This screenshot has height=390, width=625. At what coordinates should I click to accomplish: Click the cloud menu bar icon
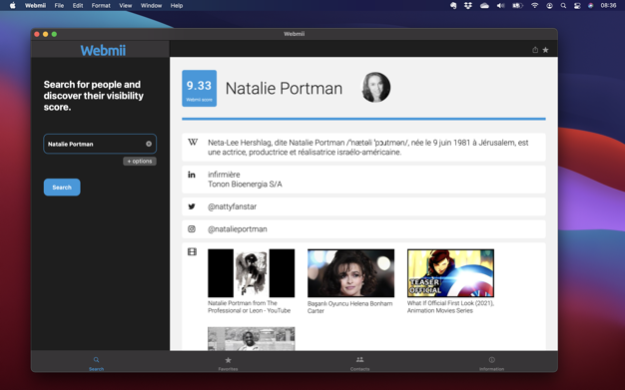pyautogui.click(x=484, y=6)
